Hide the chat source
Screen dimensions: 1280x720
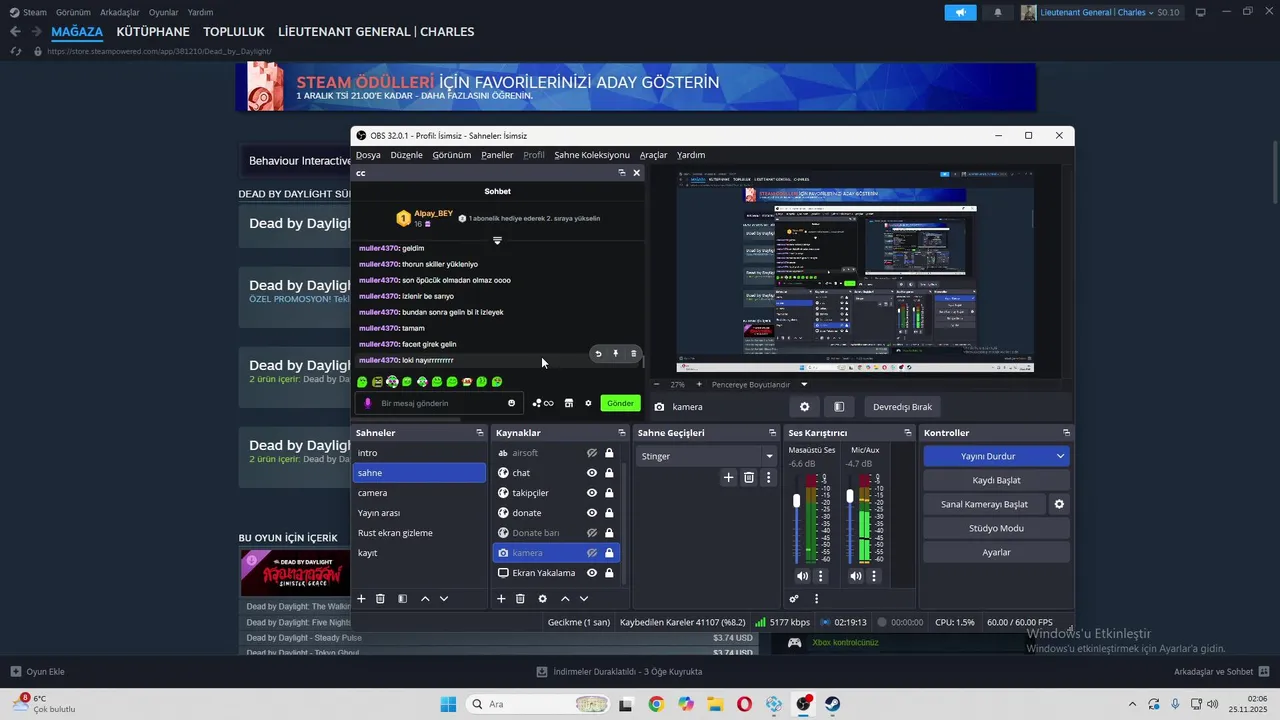(x=592, y=473)
